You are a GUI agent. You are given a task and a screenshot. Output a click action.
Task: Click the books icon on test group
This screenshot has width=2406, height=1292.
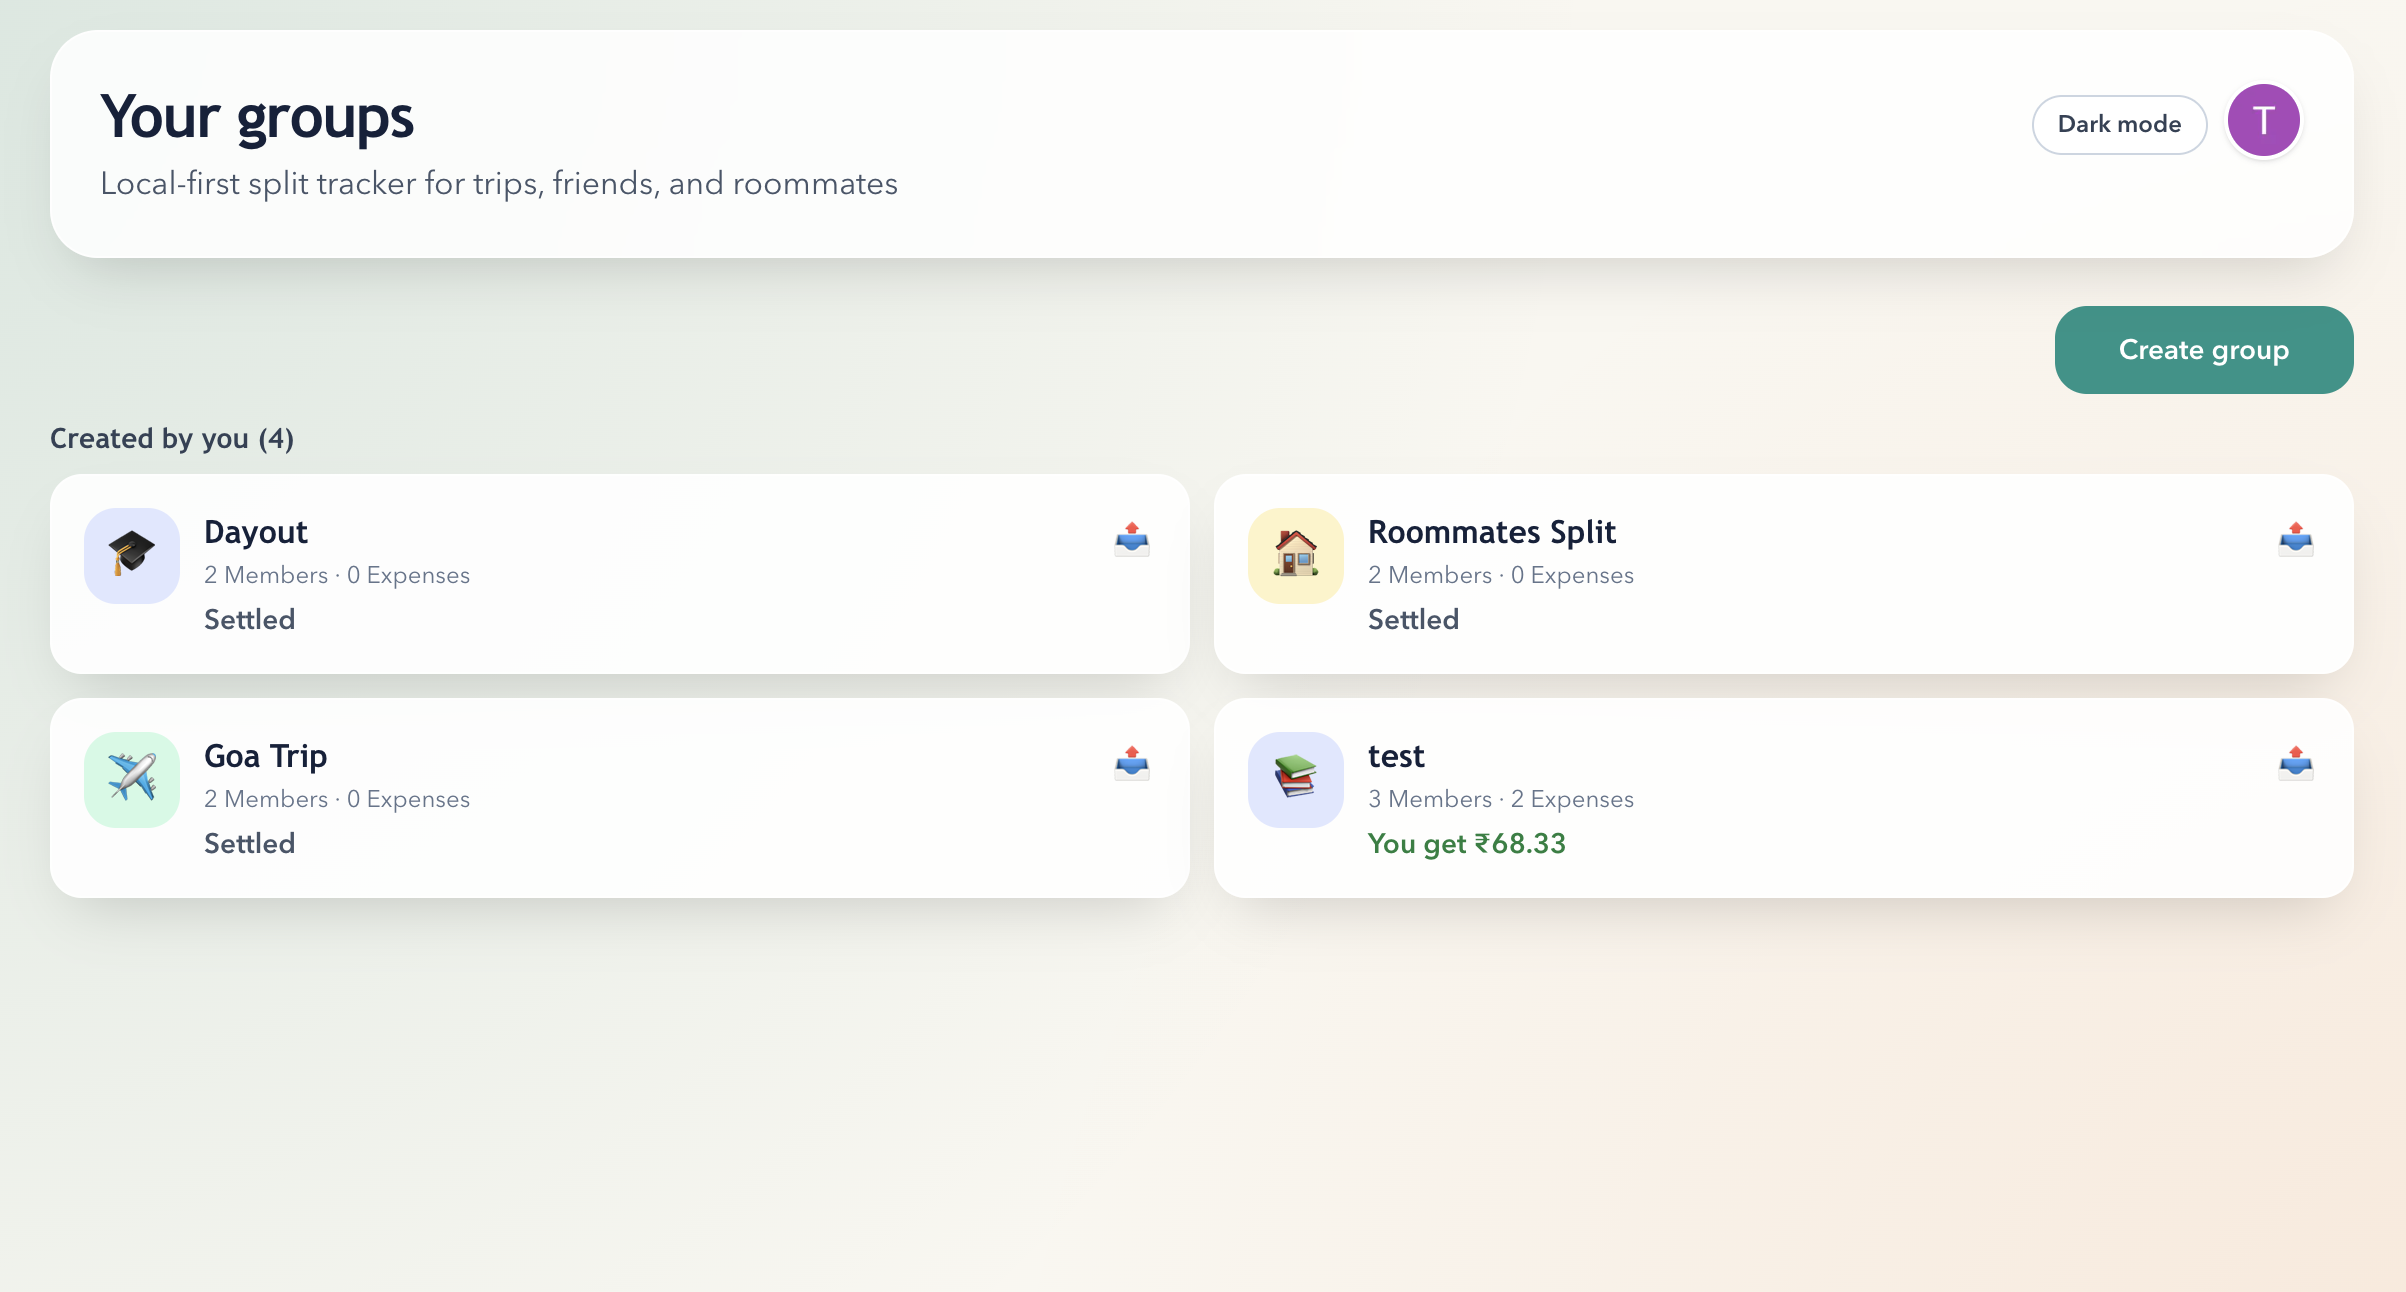coord(1295,780)
